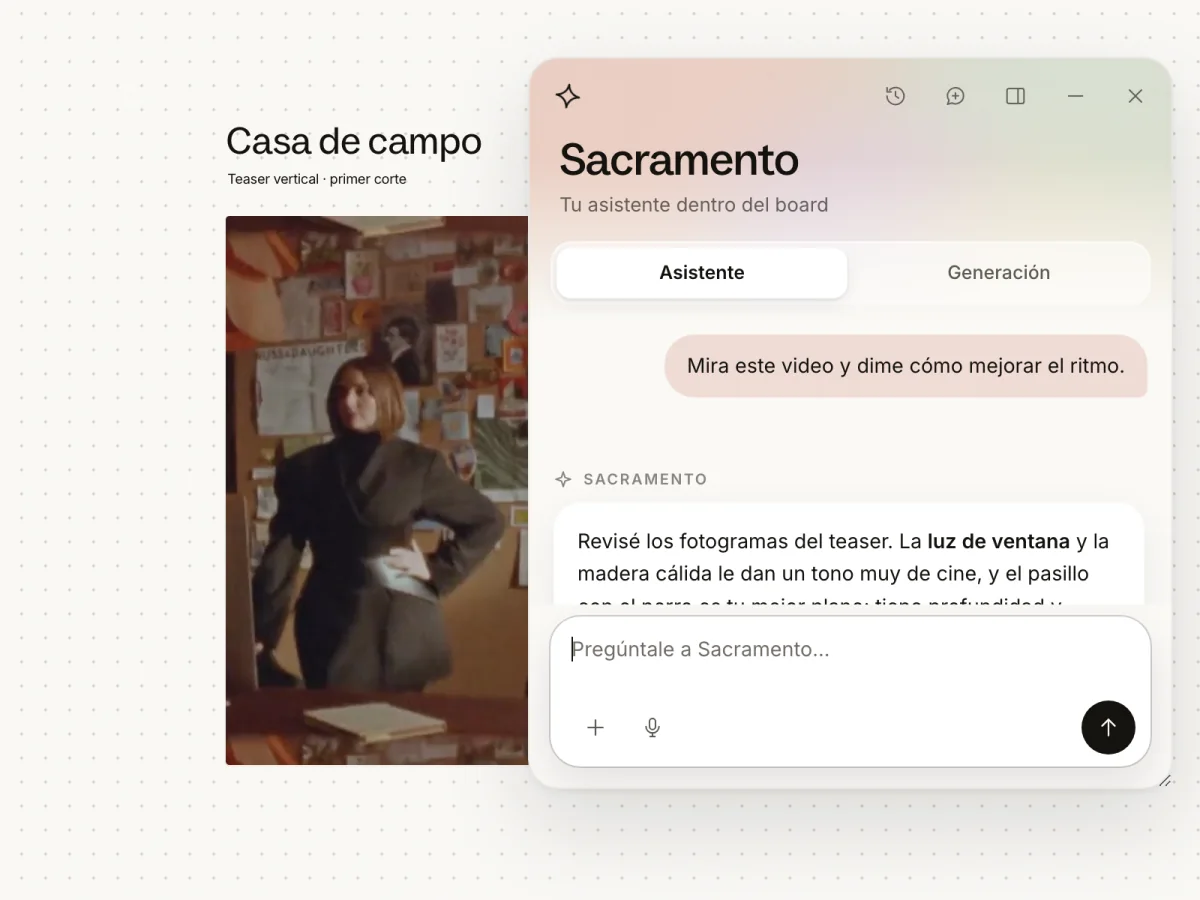Toggle side panel layout icon
The height and width of the screenshot is (900, 1200).
click(1015, 96)
